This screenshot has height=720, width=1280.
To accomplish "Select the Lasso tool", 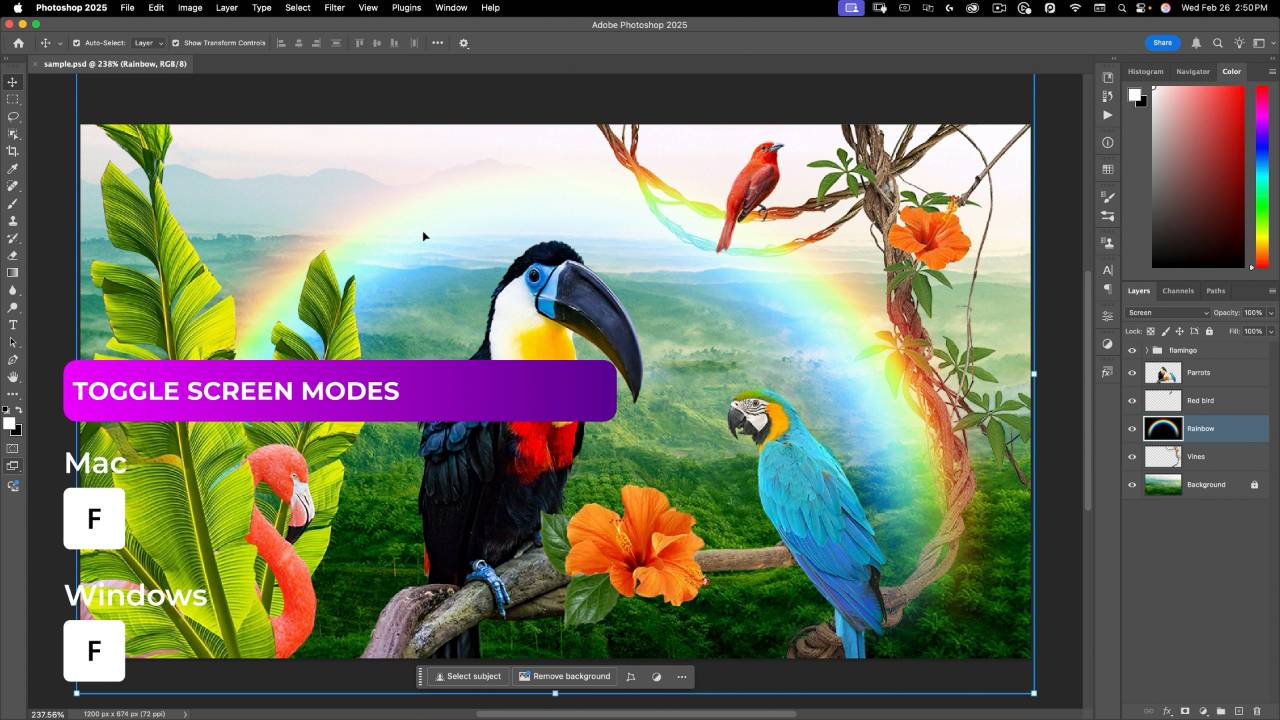I will pyautogui.click(x=13, y=116).
